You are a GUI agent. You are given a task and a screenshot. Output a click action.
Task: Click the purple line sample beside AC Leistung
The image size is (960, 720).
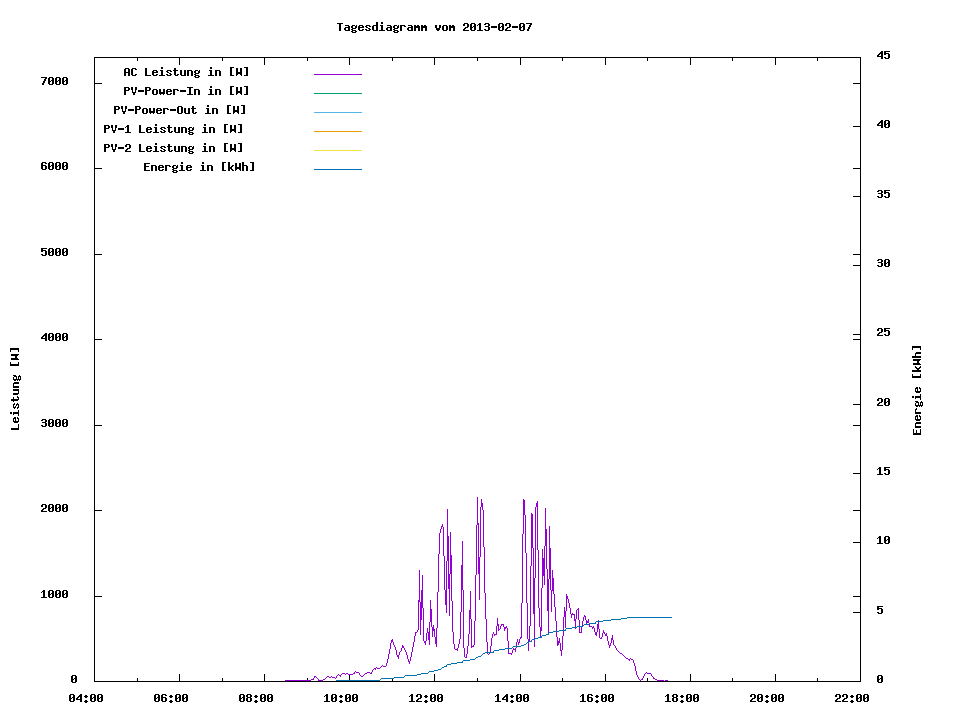click(x=337, y=74)
